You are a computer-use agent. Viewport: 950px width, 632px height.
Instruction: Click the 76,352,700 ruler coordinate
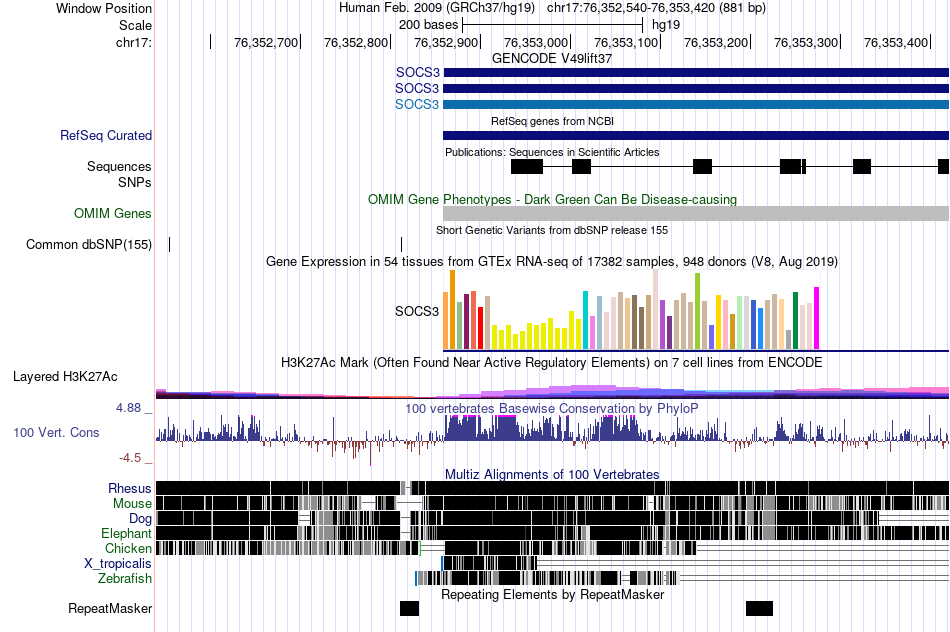click(x=266, y=42)
